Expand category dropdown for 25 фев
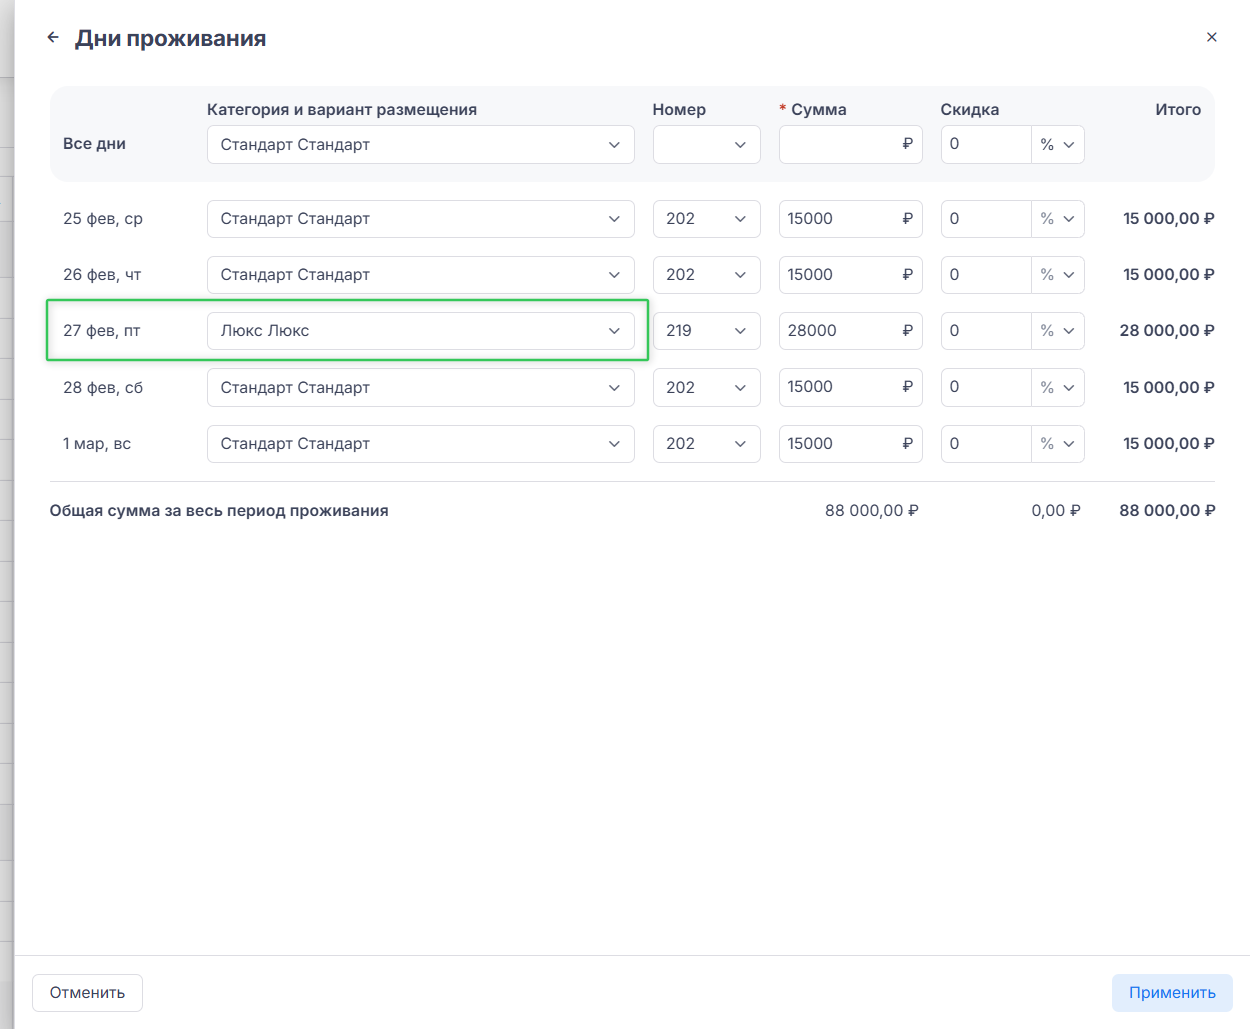The width and height of the screenshot is (1250, 1029). (x=420, y=219)
